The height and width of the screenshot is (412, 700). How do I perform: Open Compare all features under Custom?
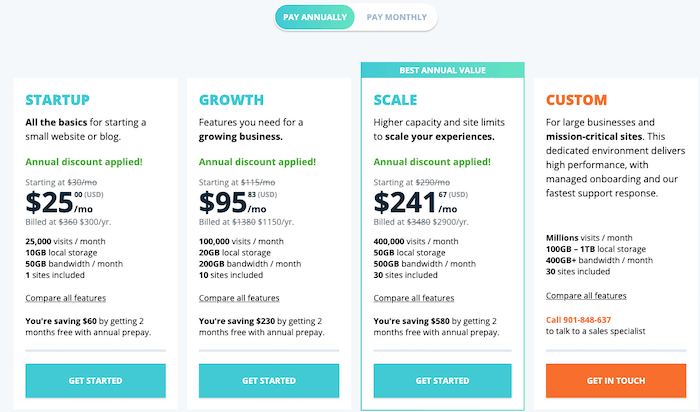[586, 295]
